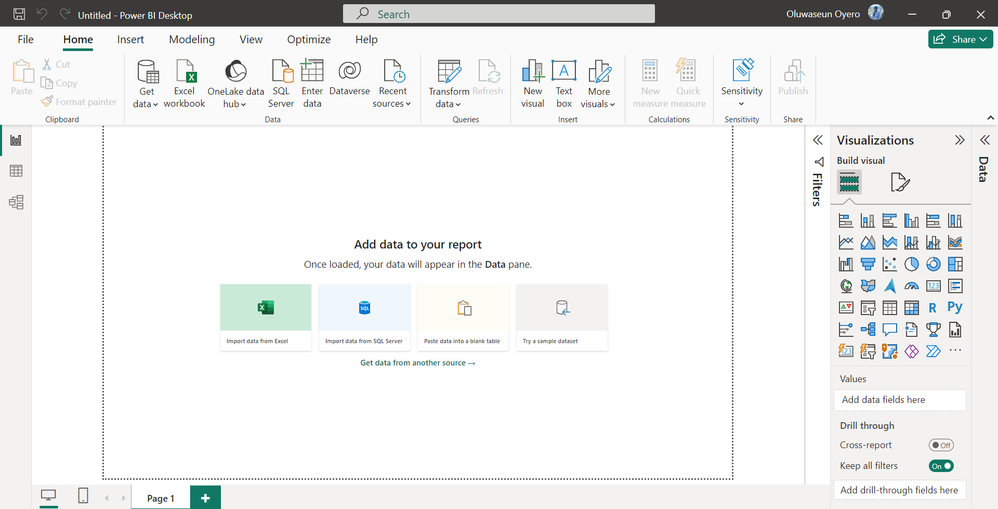Viewport: 998px width, 509px height.
Task: Click Excel workbook in ribbon
Action: [x=185, y=83]
